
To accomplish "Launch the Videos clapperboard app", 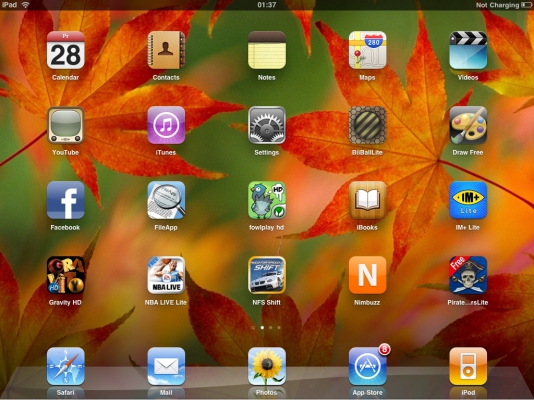I will [468, 50].
